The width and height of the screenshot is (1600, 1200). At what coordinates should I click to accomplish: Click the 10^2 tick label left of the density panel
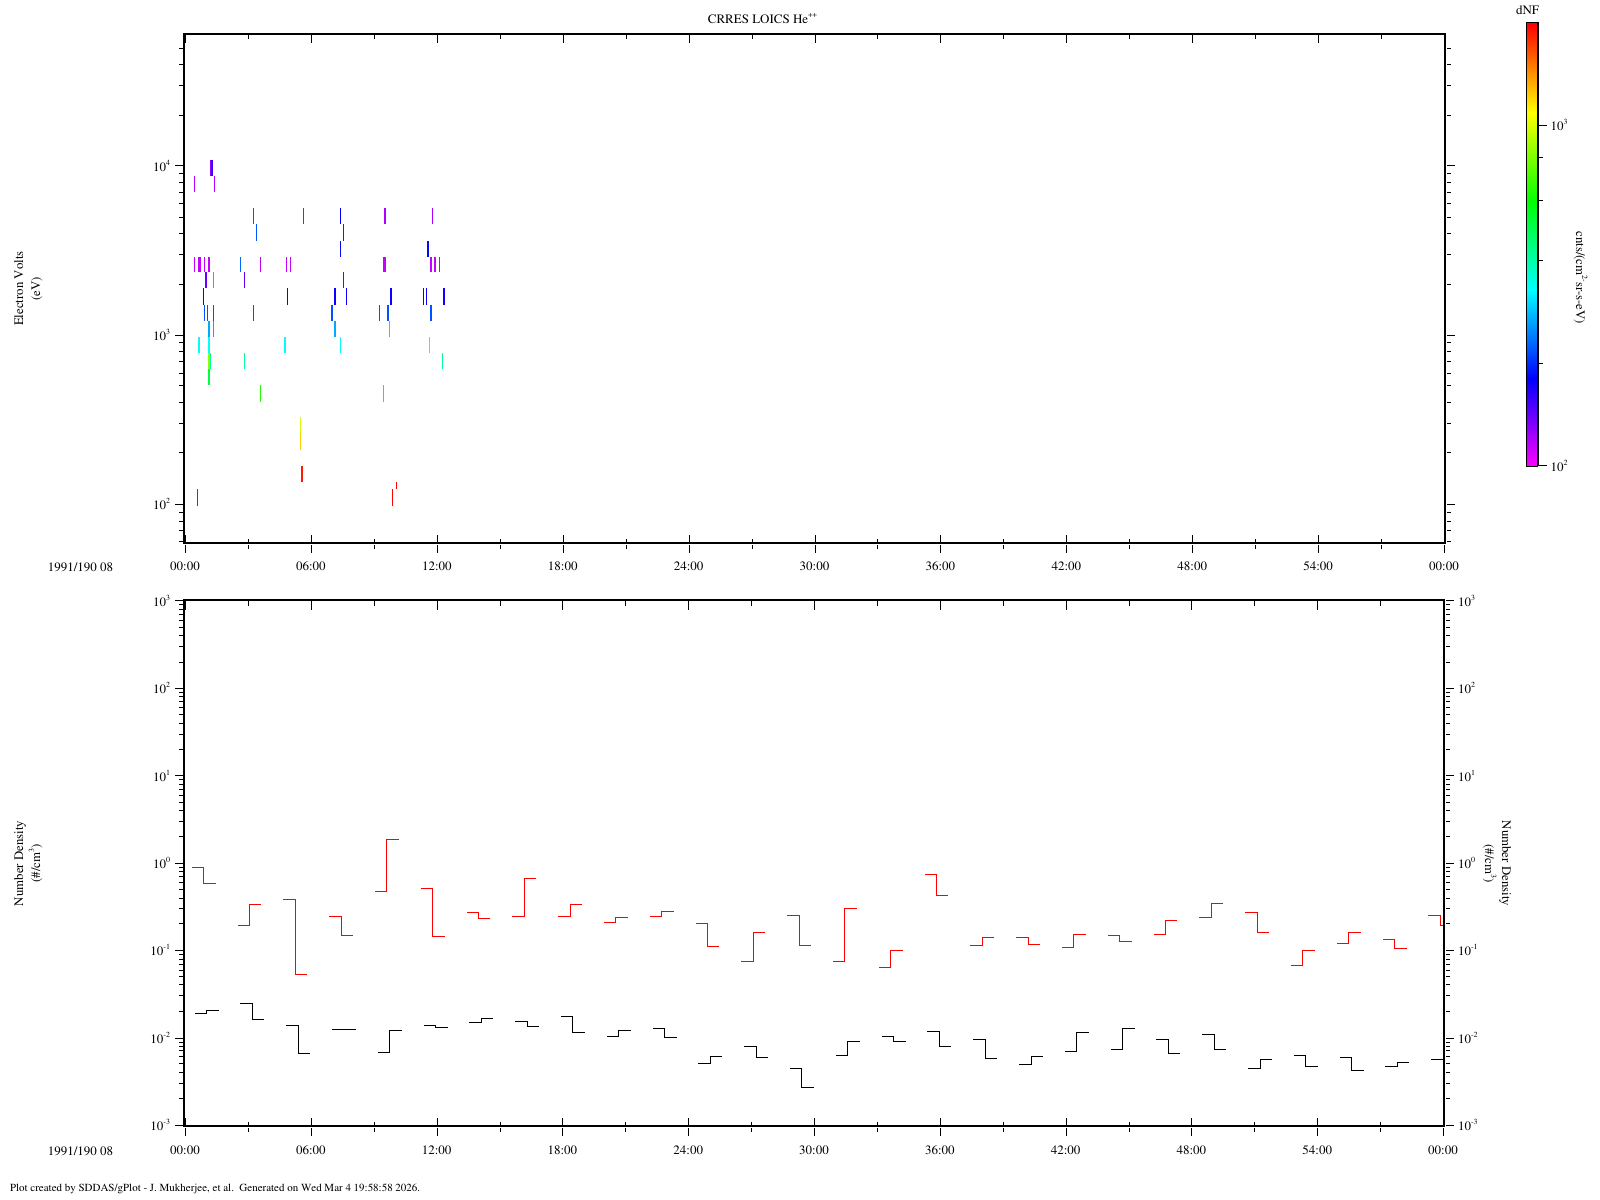pos(162,688)
